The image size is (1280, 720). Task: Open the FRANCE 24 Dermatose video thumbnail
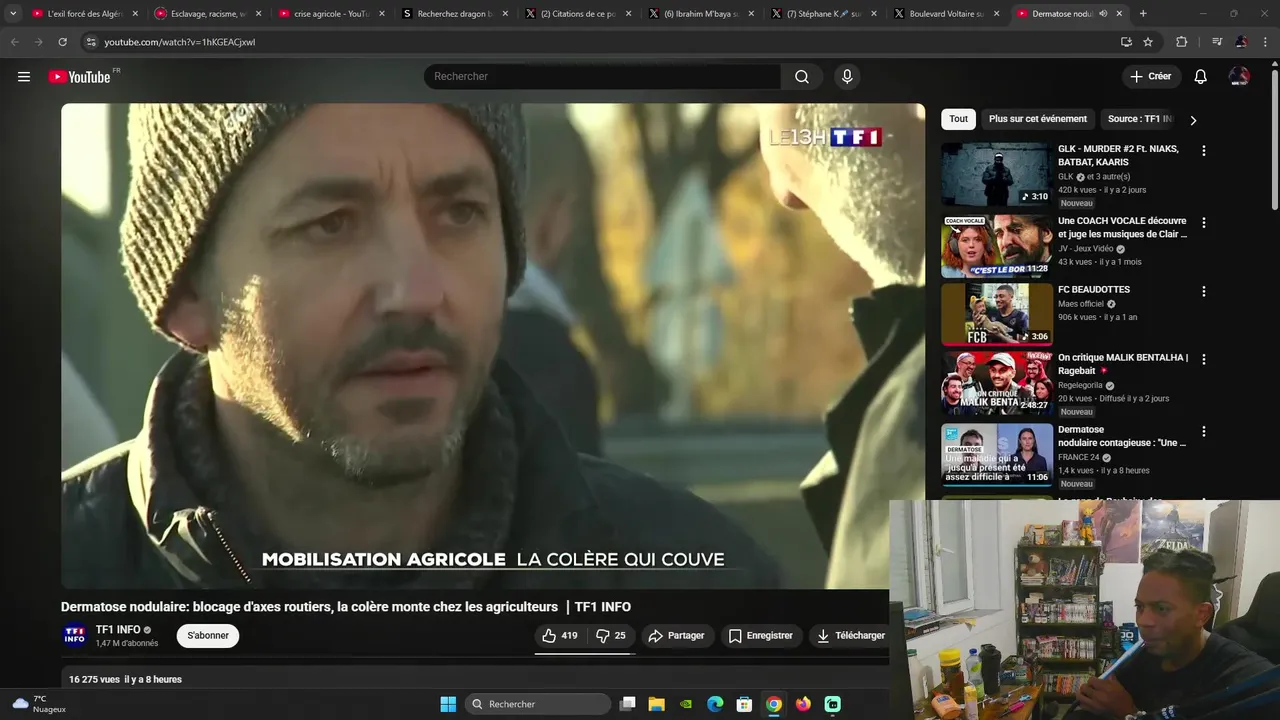pos(997,455)
